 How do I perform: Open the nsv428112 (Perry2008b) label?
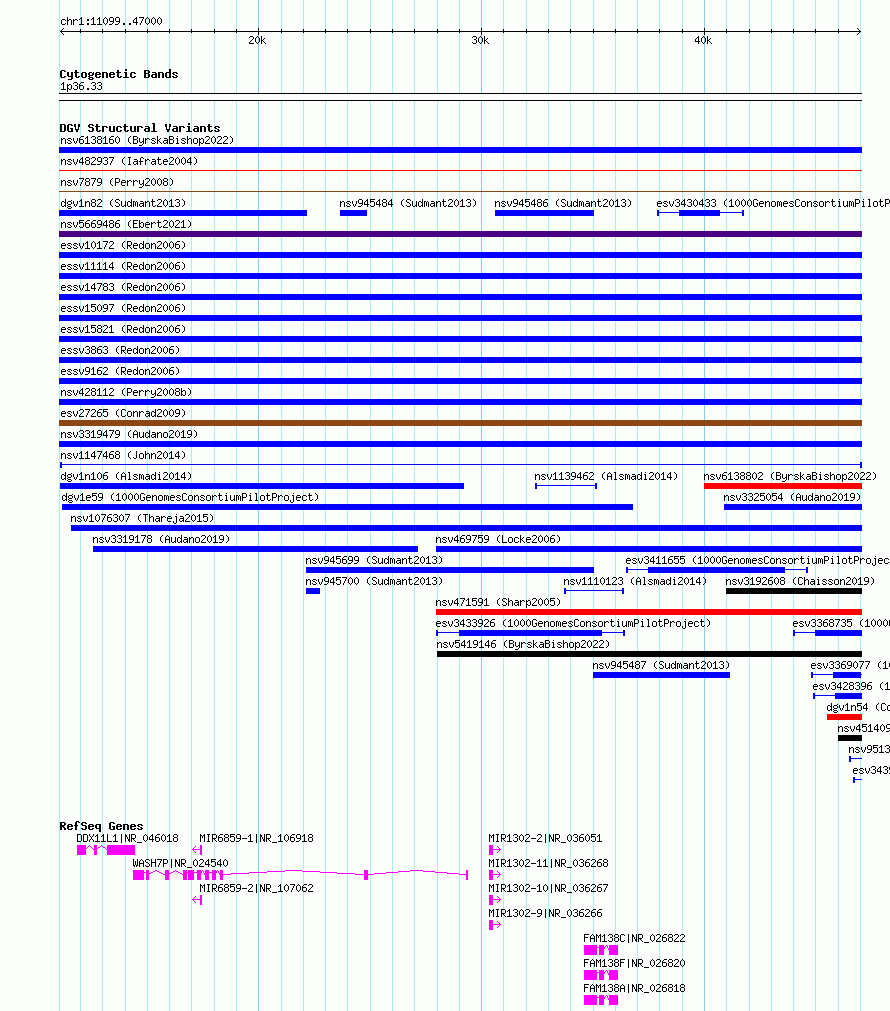pos(126,392)
